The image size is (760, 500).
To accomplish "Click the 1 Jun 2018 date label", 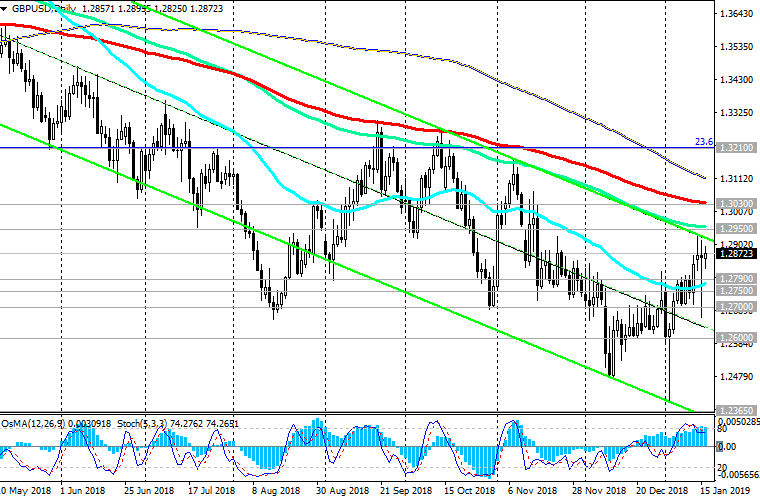I will pos(82,492).
